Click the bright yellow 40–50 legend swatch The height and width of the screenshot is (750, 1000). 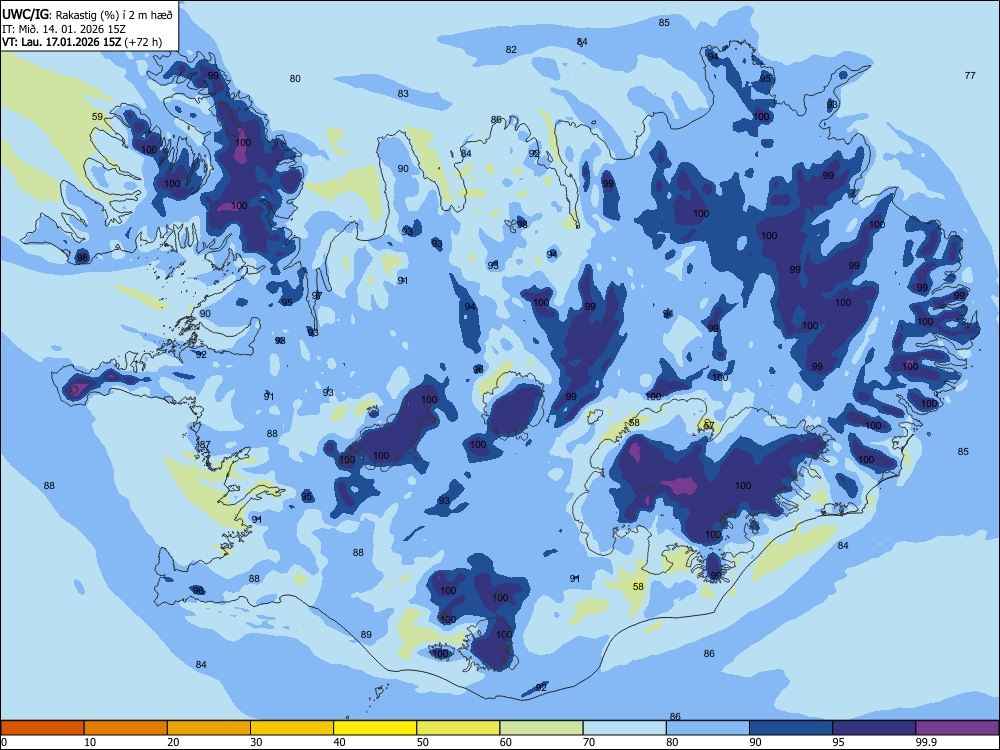(x=375, y=728)
